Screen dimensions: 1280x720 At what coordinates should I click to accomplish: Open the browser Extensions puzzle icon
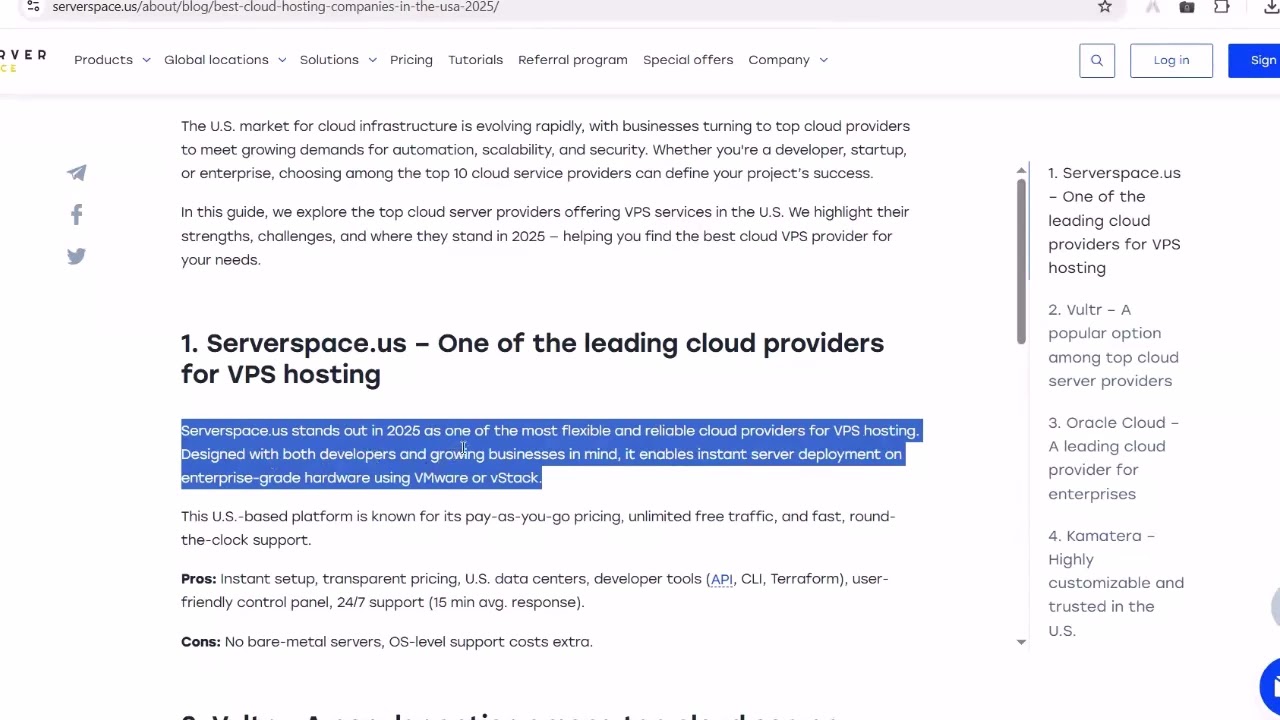(1222, 6)
